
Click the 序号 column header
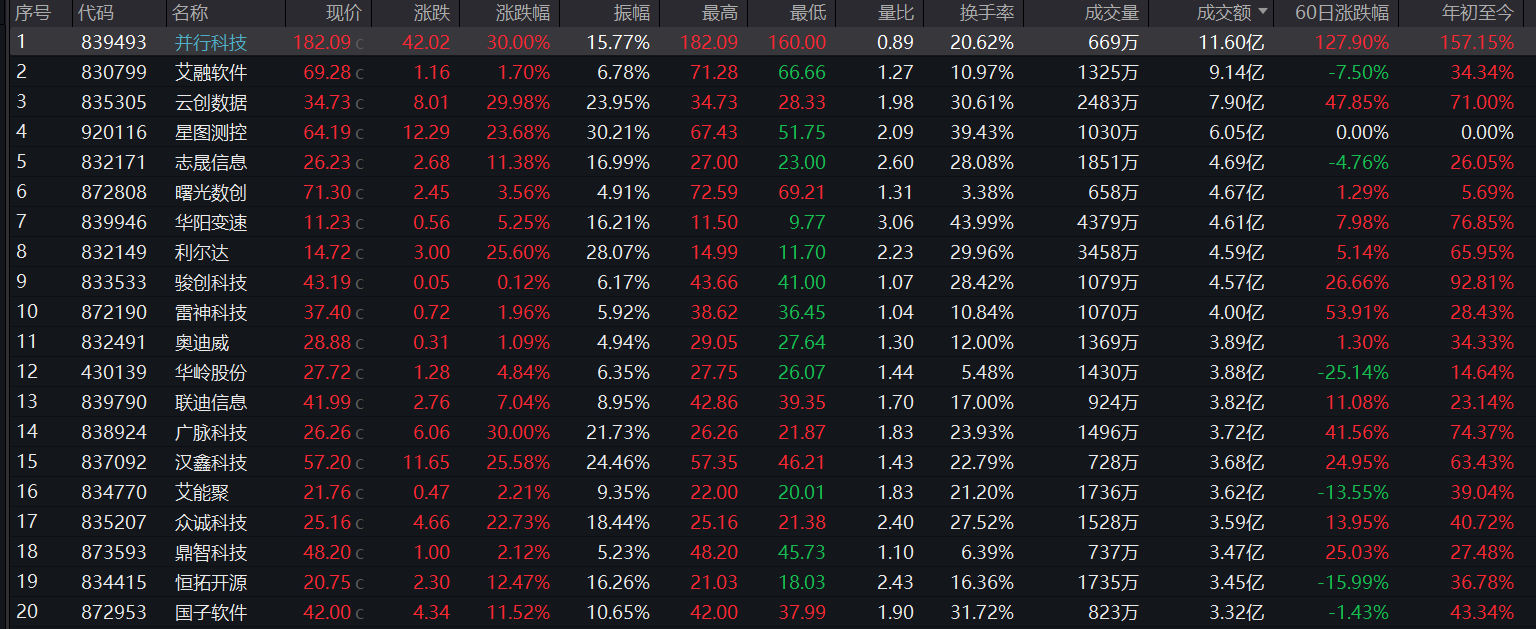pos(33,13)
